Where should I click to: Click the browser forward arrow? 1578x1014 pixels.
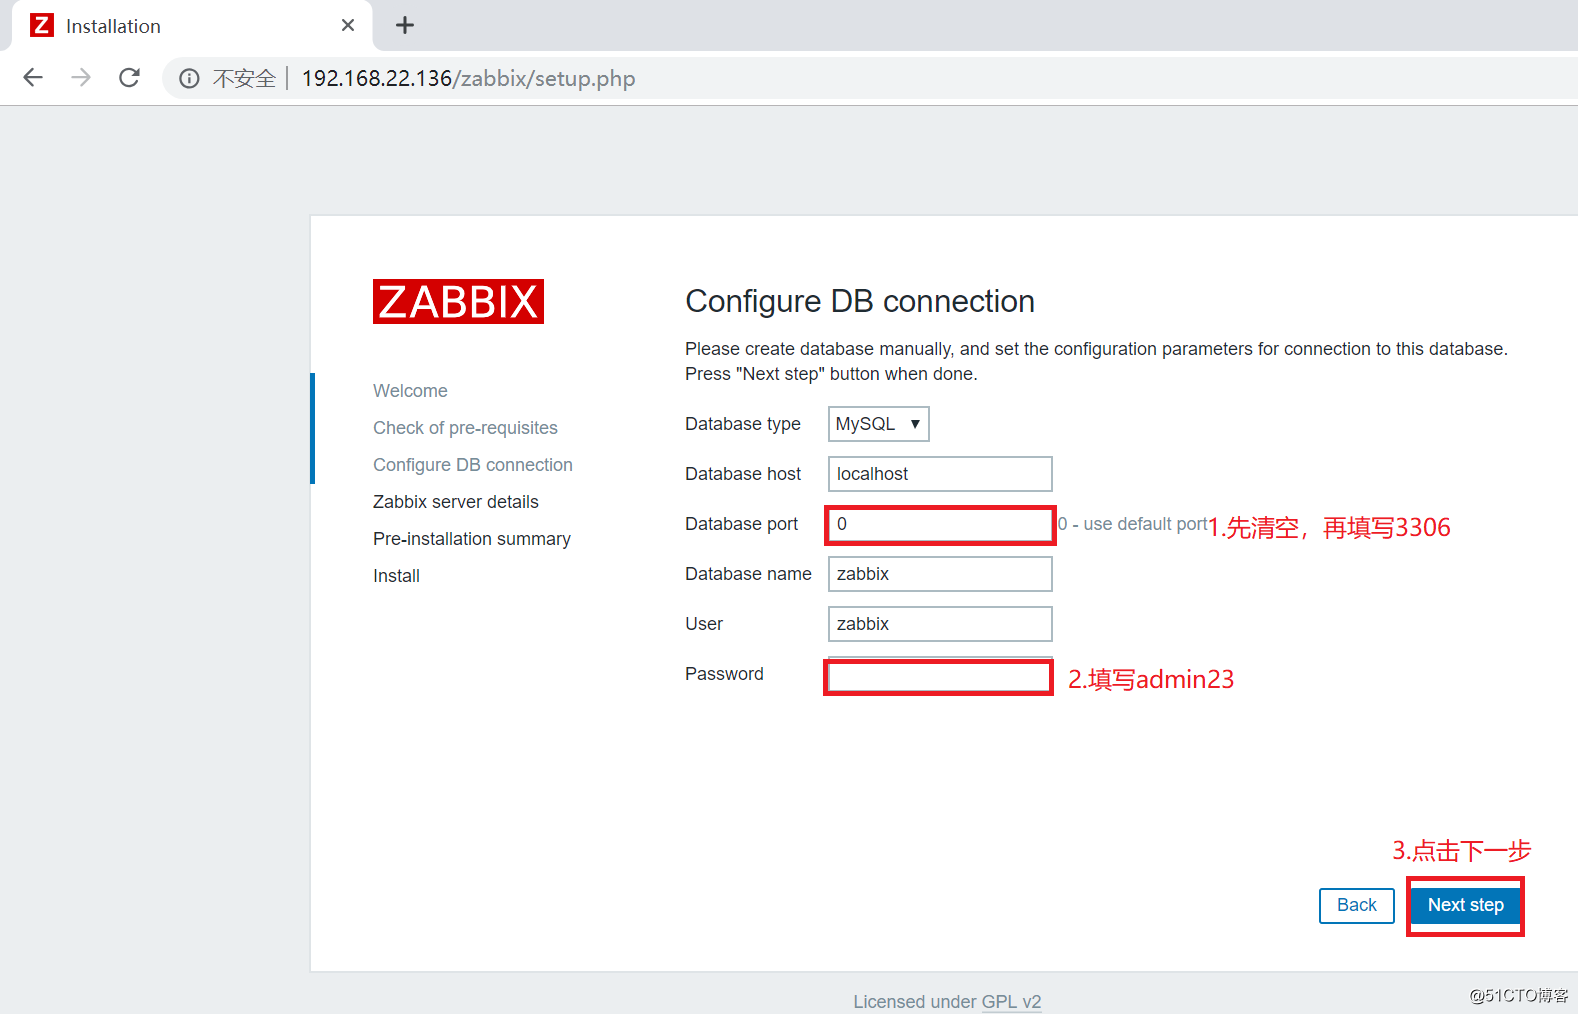[x=81, y=78]
